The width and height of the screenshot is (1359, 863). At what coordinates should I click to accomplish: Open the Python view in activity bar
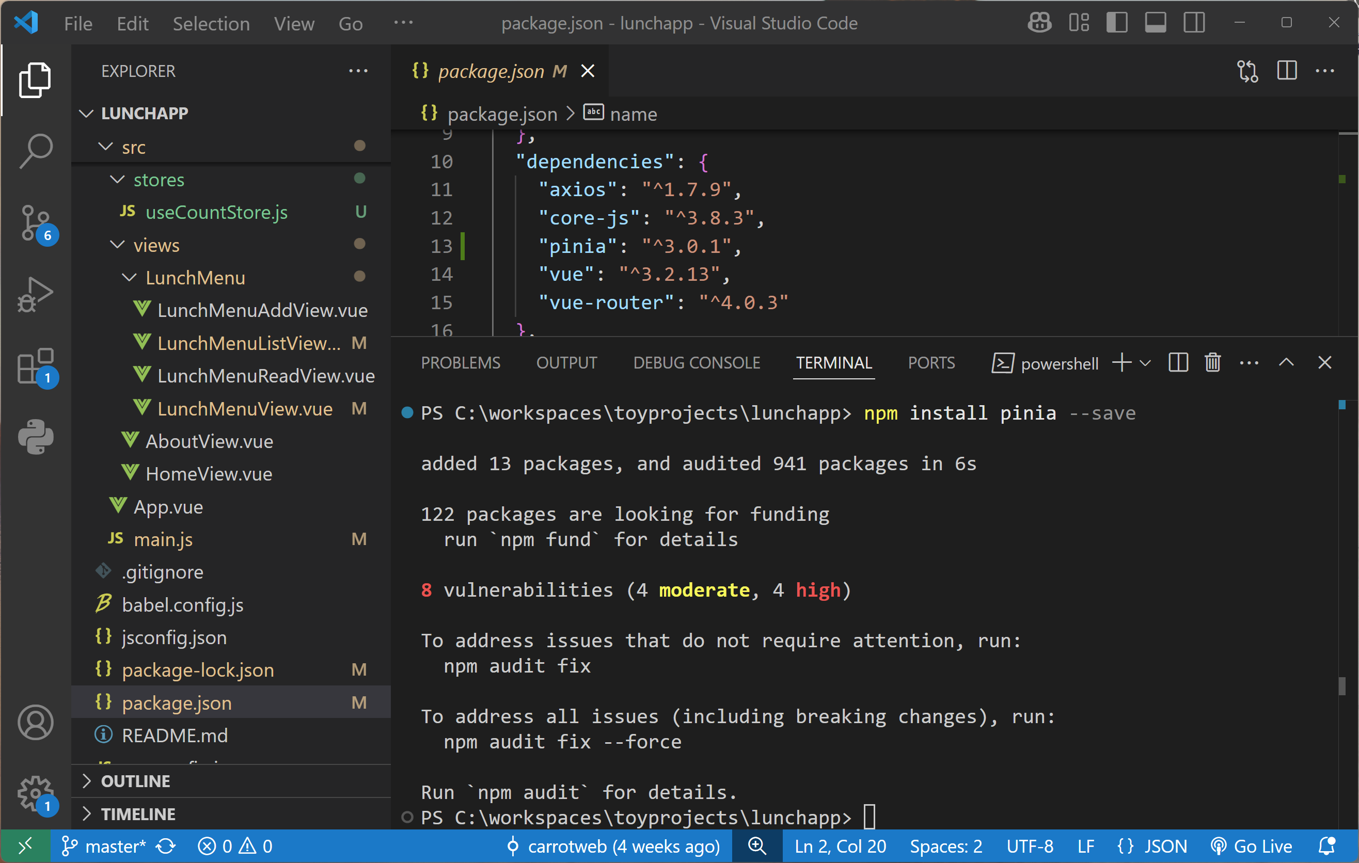[x=35, y=437]
